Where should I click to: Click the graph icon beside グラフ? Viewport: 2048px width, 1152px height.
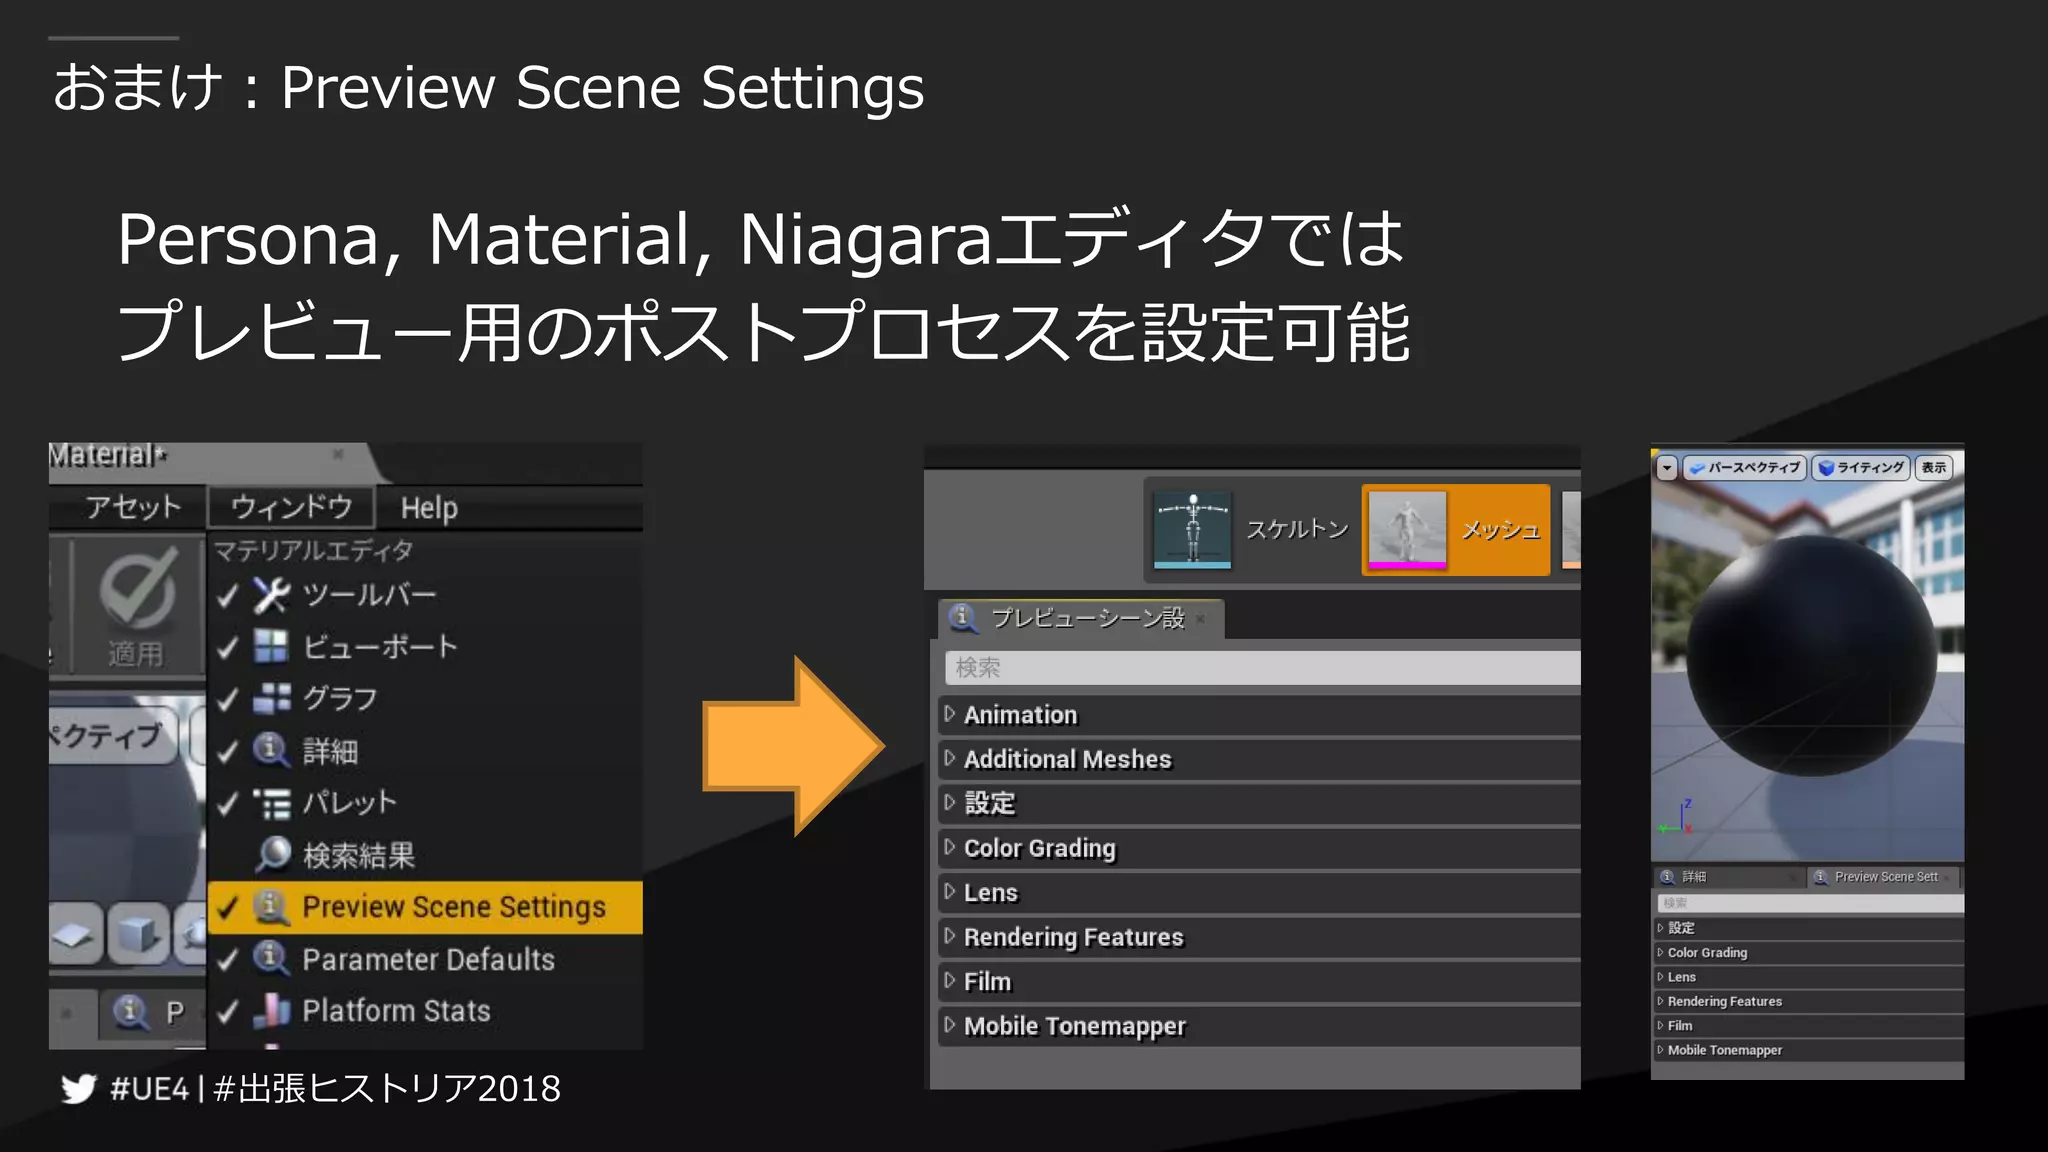[271, 698]
